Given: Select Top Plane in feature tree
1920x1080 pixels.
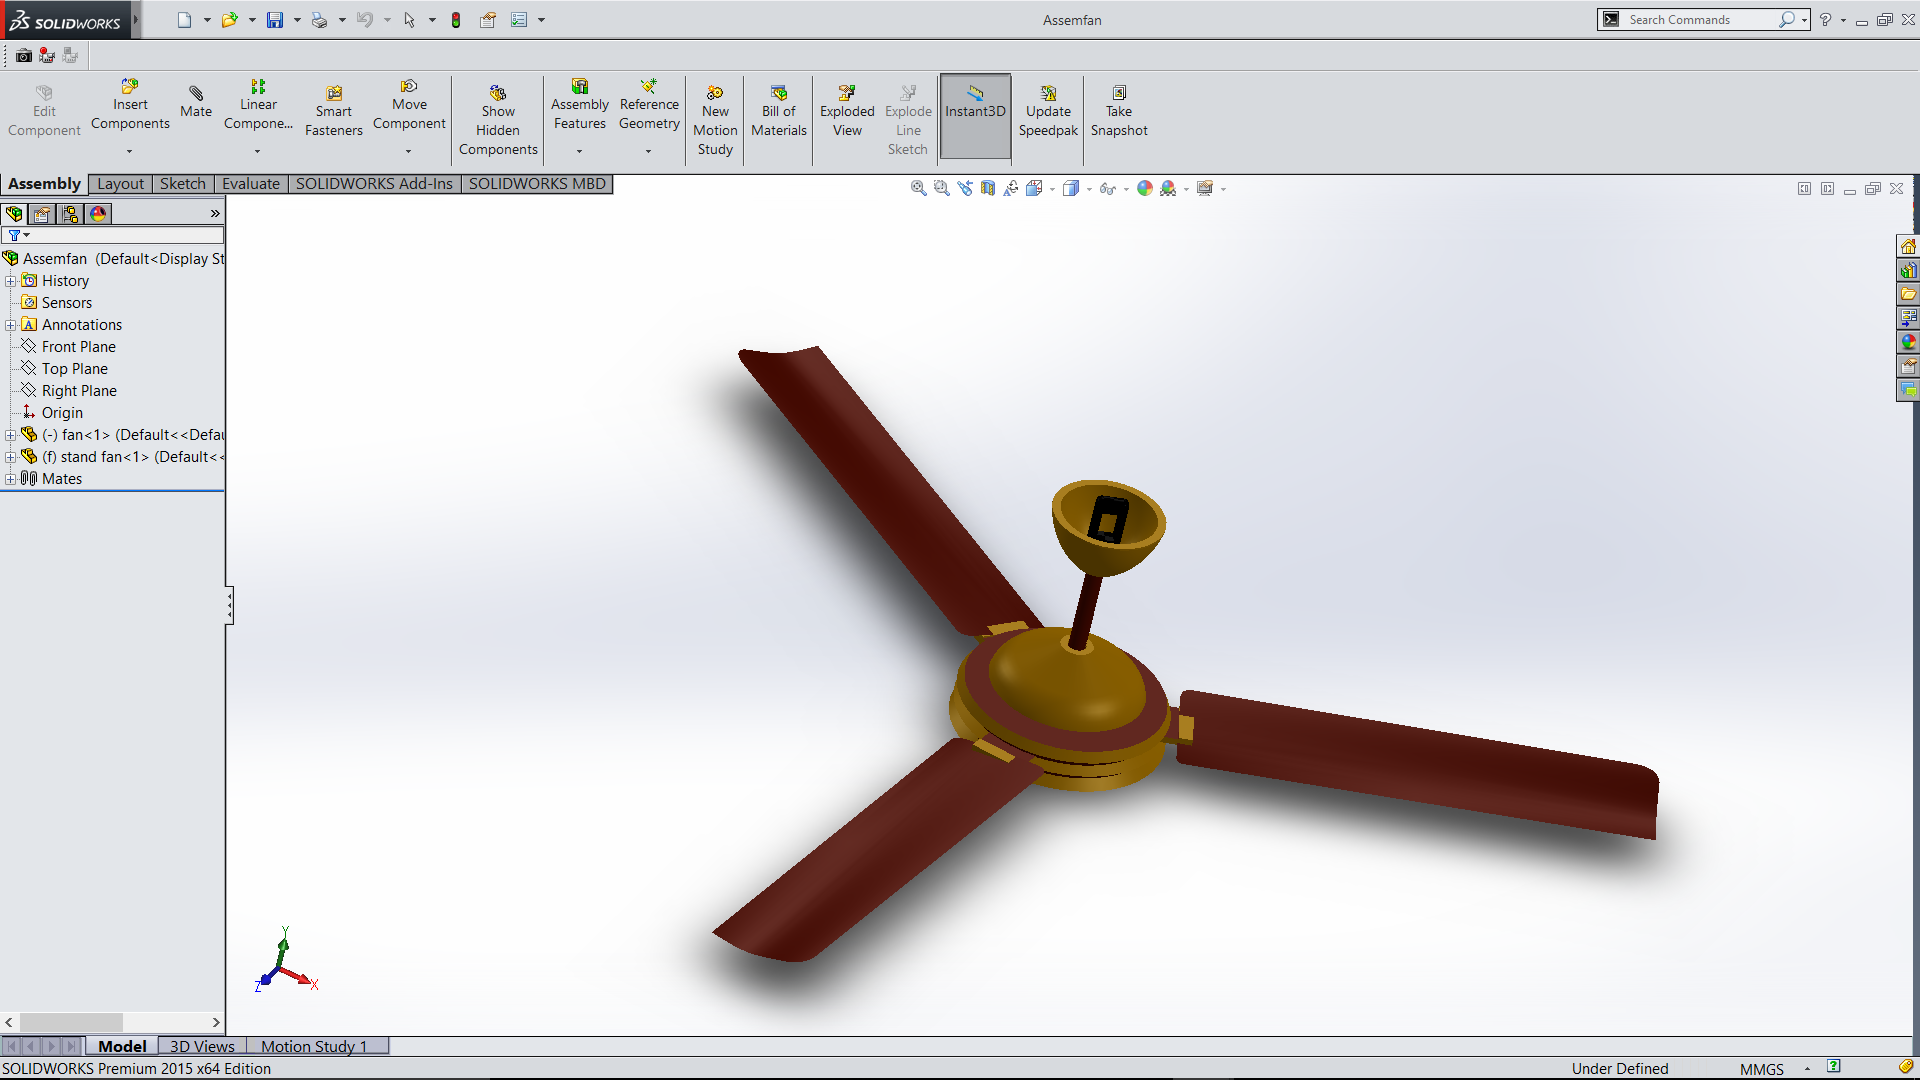Looking at the screenshot, I should (74, 369).
